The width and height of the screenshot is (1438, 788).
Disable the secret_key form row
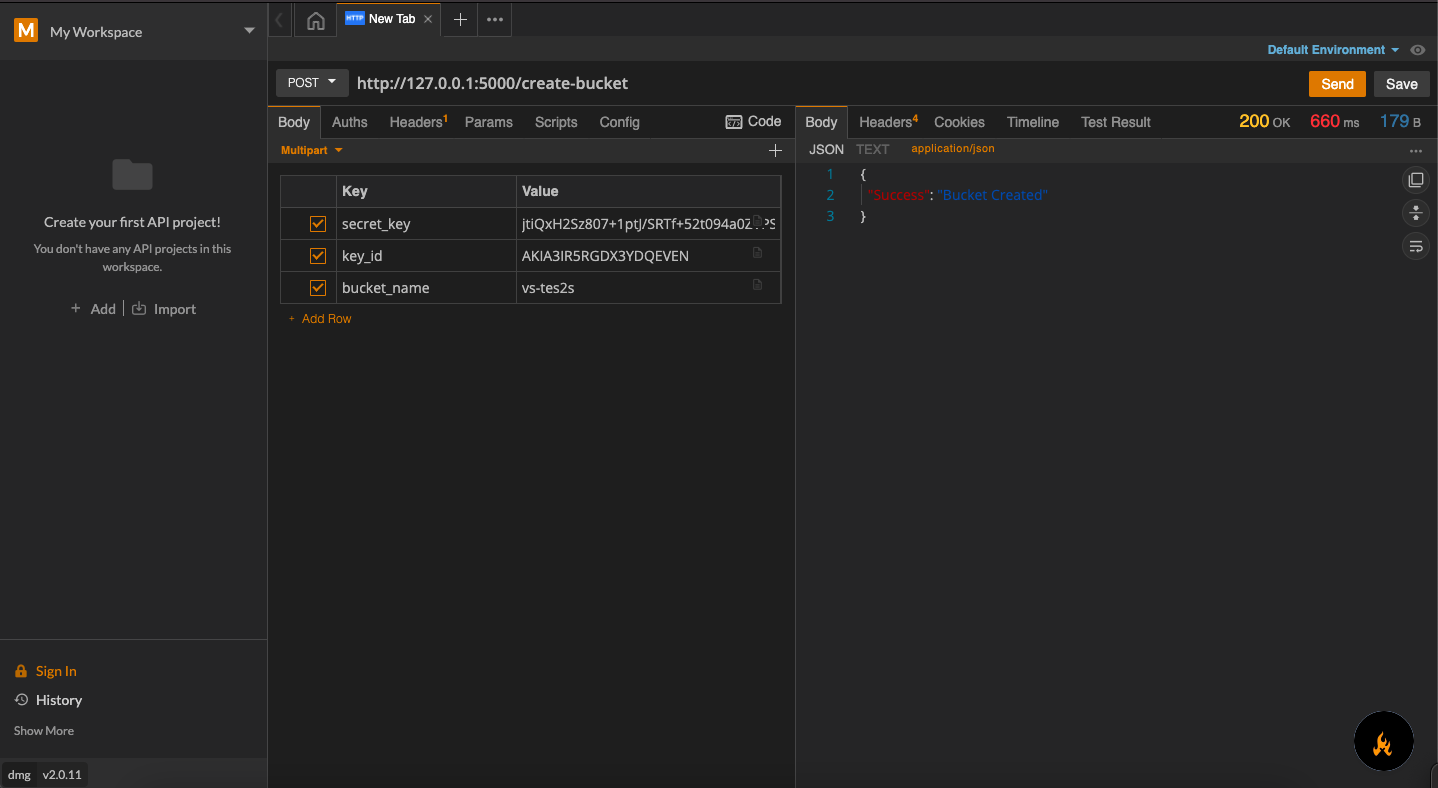317,223
